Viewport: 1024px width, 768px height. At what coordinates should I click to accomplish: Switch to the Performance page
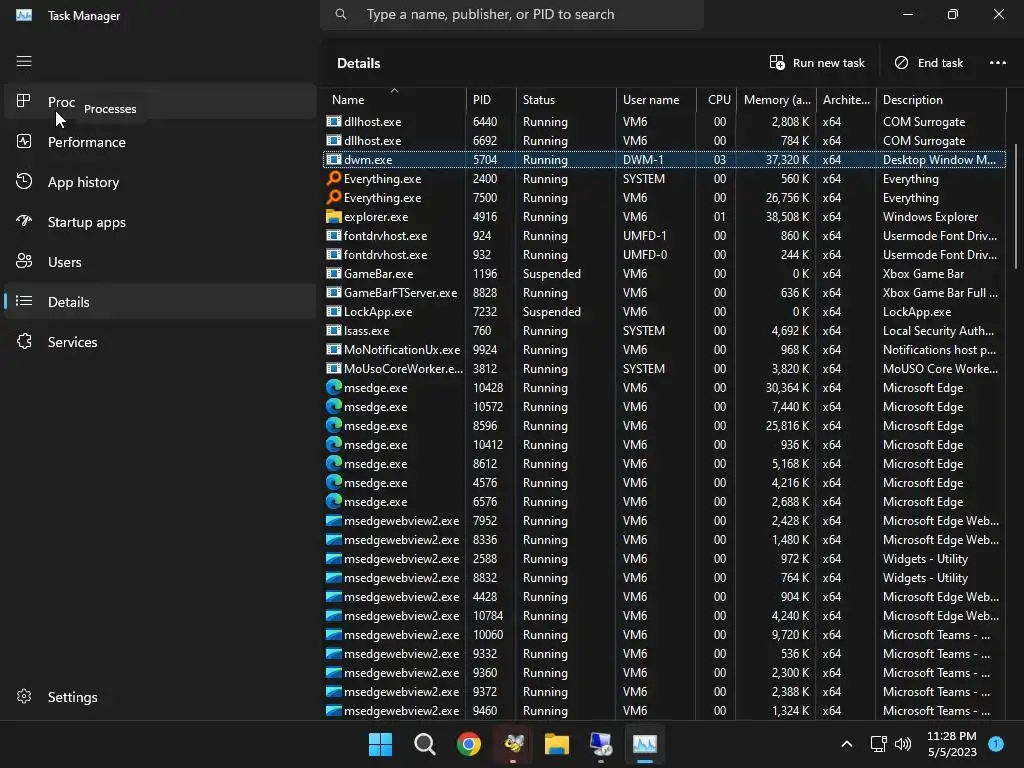click(160, 142)
